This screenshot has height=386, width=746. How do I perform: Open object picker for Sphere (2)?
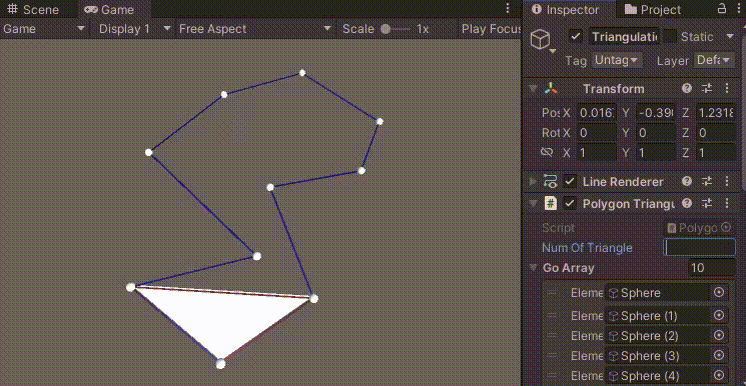coord(719,336)
